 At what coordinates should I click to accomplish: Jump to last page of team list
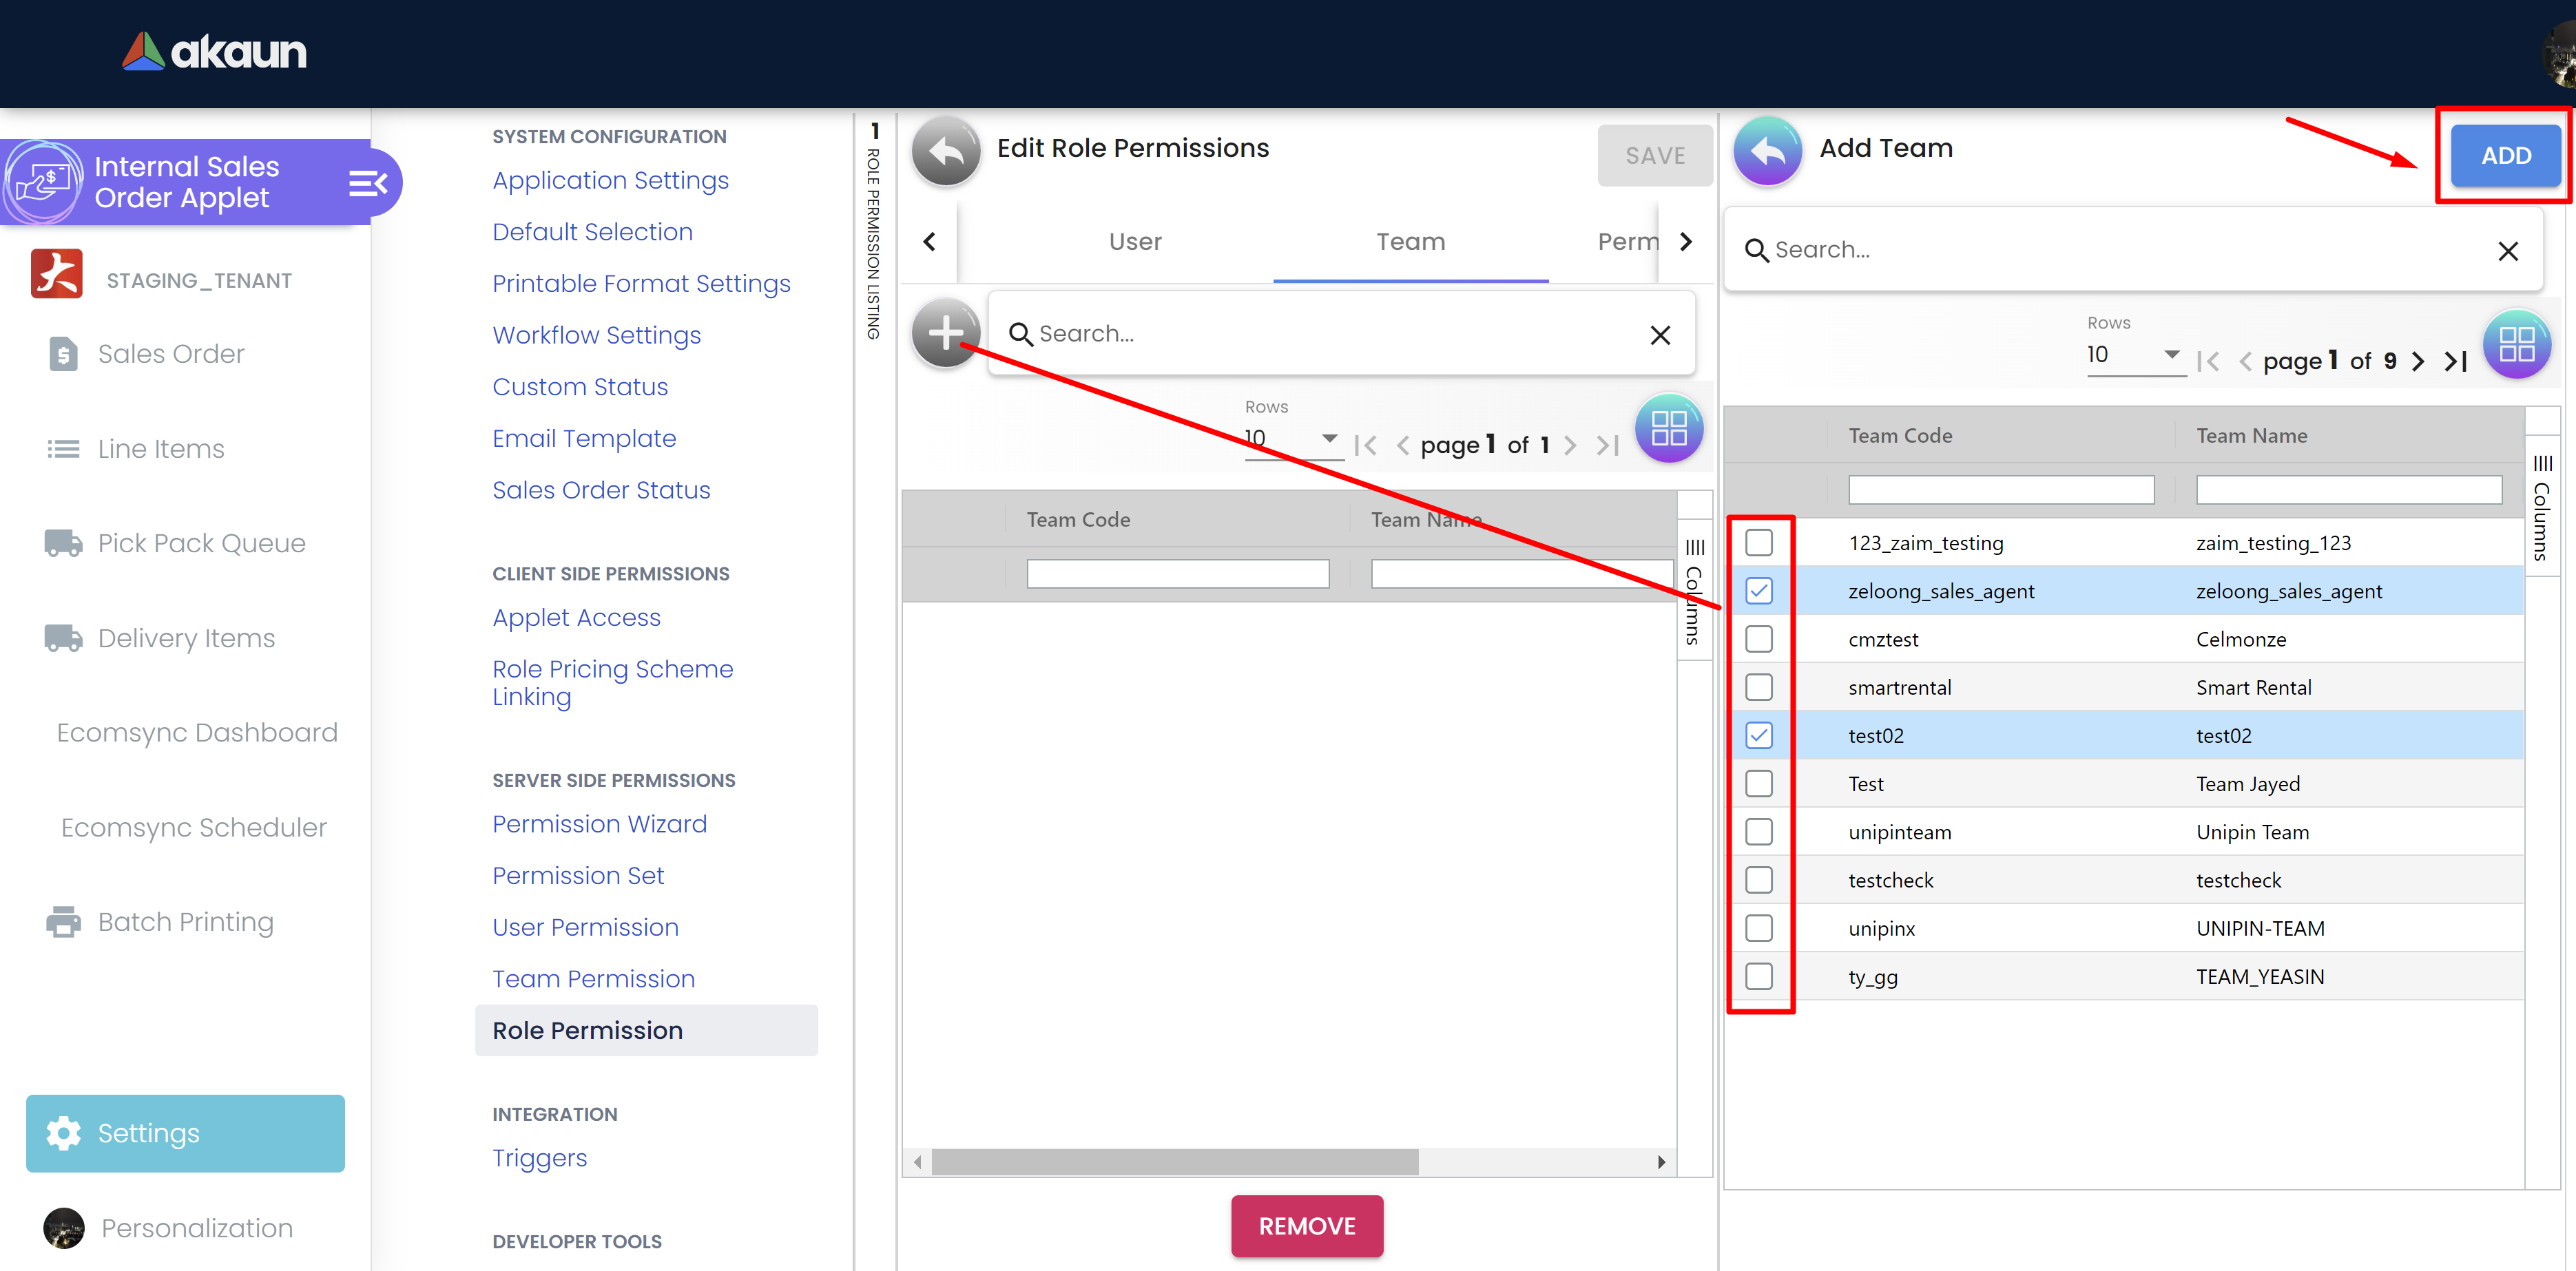(2456, 361)
